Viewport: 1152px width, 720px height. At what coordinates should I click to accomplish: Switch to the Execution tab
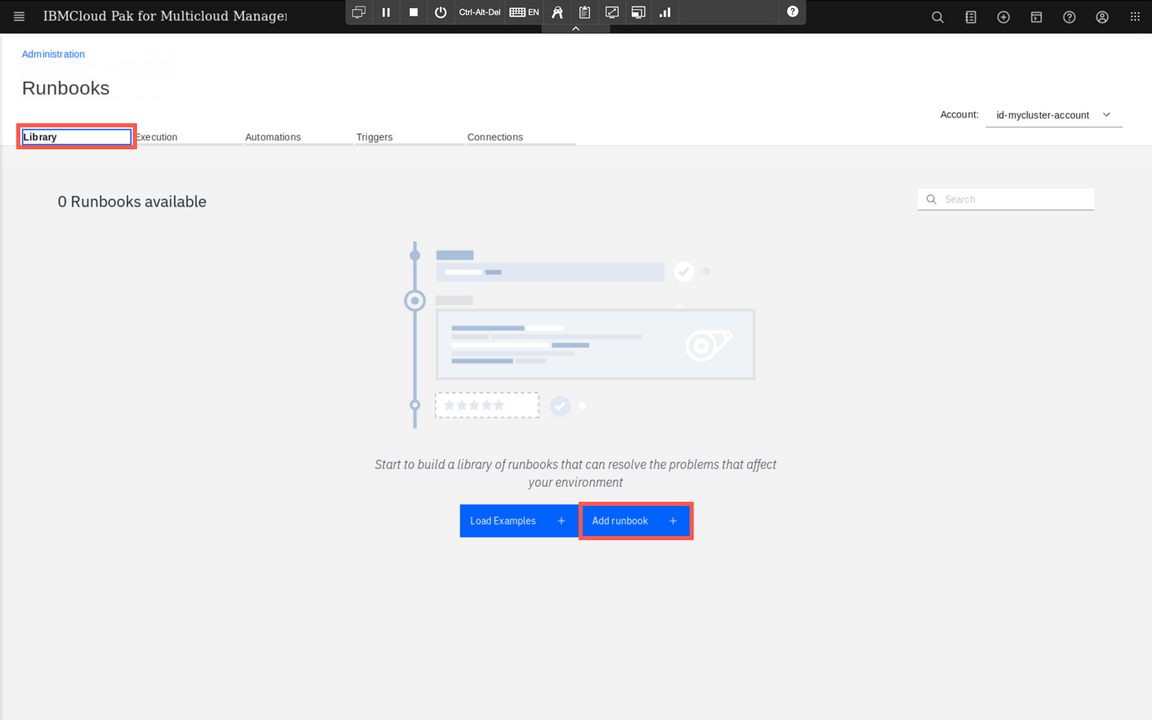tap(188, 137)
